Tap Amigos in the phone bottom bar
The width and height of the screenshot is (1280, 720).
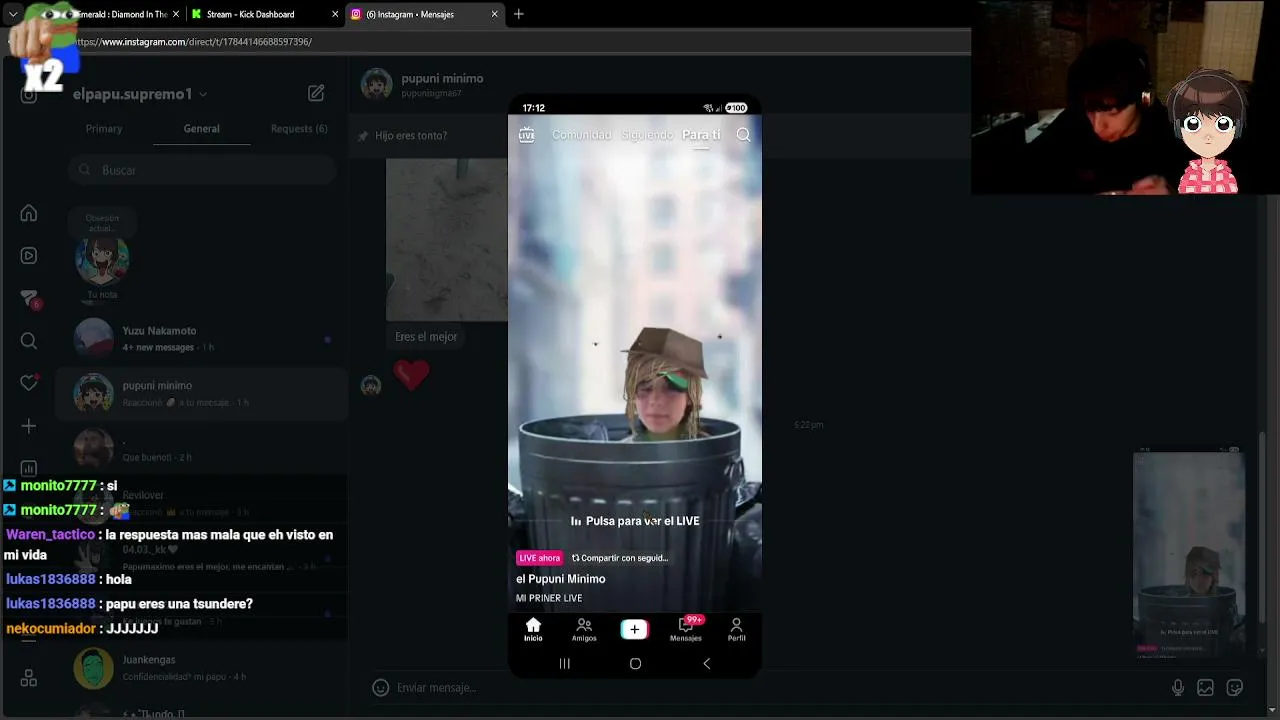[584, 630]
